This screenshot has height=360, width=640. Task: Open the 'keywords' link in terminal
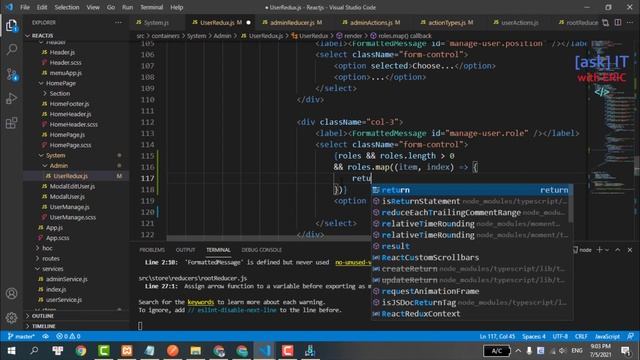click(x=200, y=302)
